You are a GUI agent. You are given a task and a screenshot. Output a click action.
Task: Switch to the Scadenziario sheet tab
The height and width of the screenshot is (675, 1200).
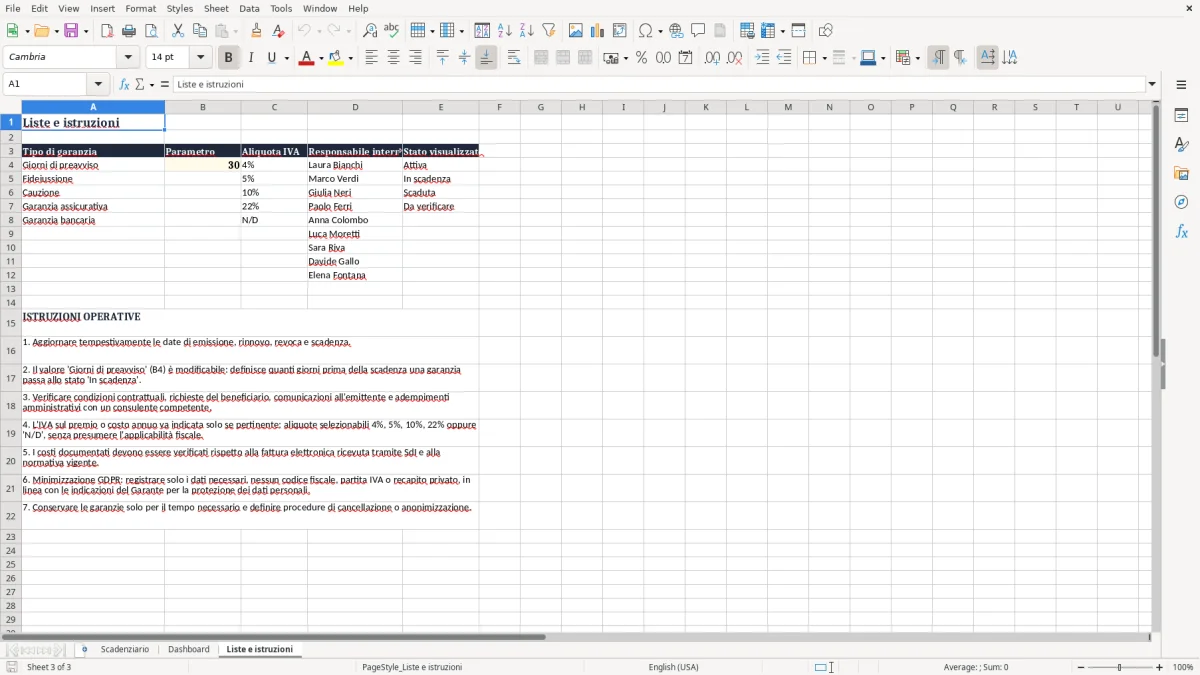pyautogui.click(x=125, y=649)
